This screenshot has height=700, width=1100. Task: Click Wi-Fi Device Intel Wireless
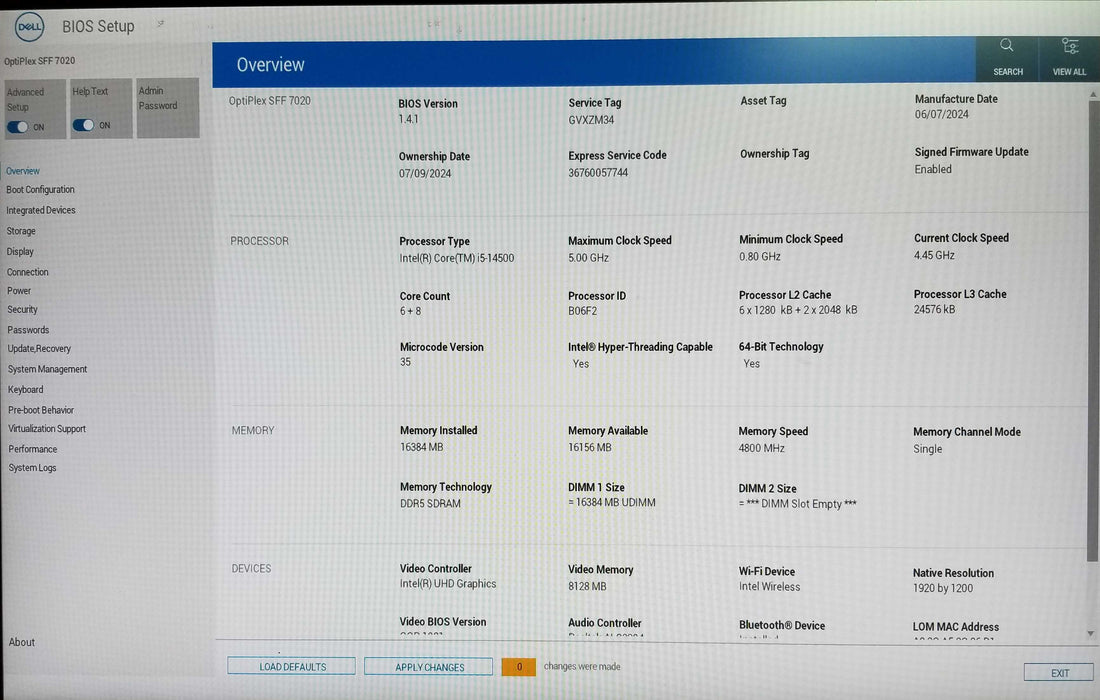click(x=770, y=587)
